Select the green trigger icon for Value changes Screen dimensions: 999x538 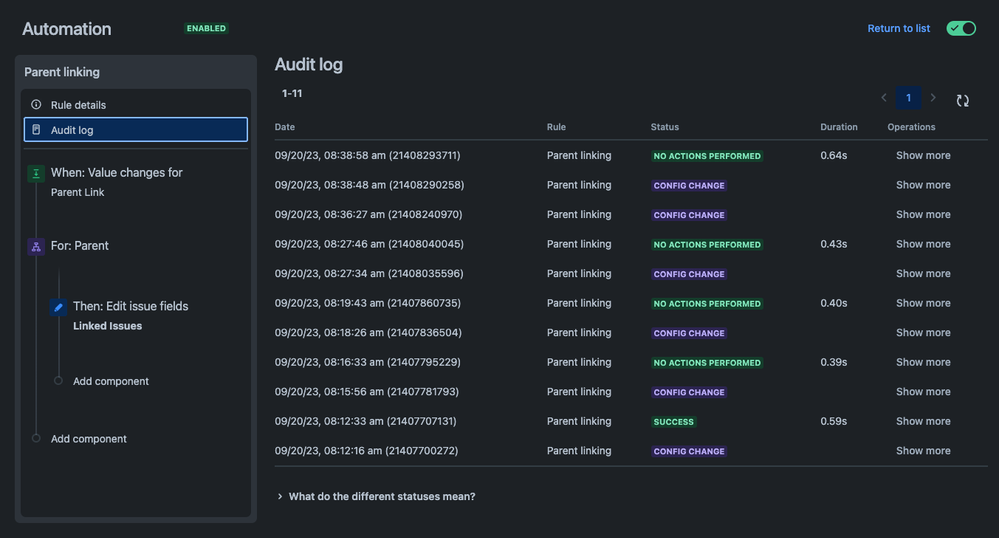[x=36, y=173]
